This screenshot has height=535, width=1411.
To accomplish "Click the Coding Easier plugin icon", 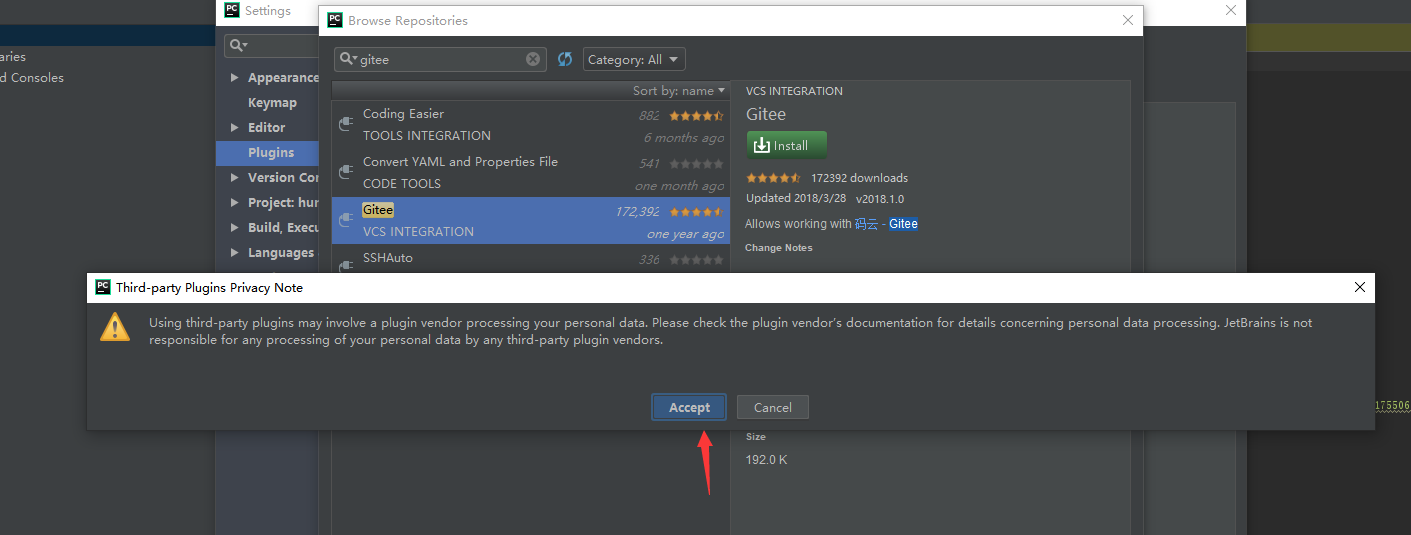I will pos(346,124).
